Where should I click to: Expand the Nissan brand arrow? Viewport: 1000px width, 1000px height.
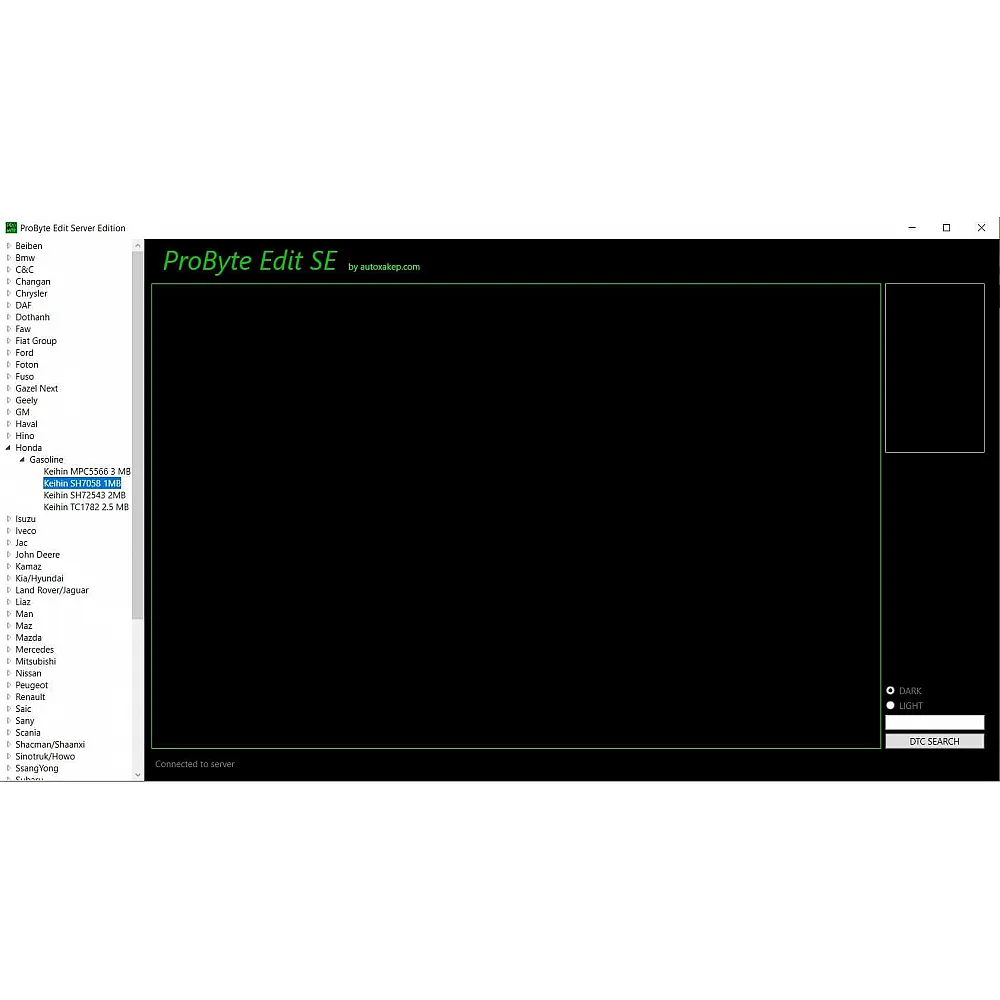[x=9, y=674]
